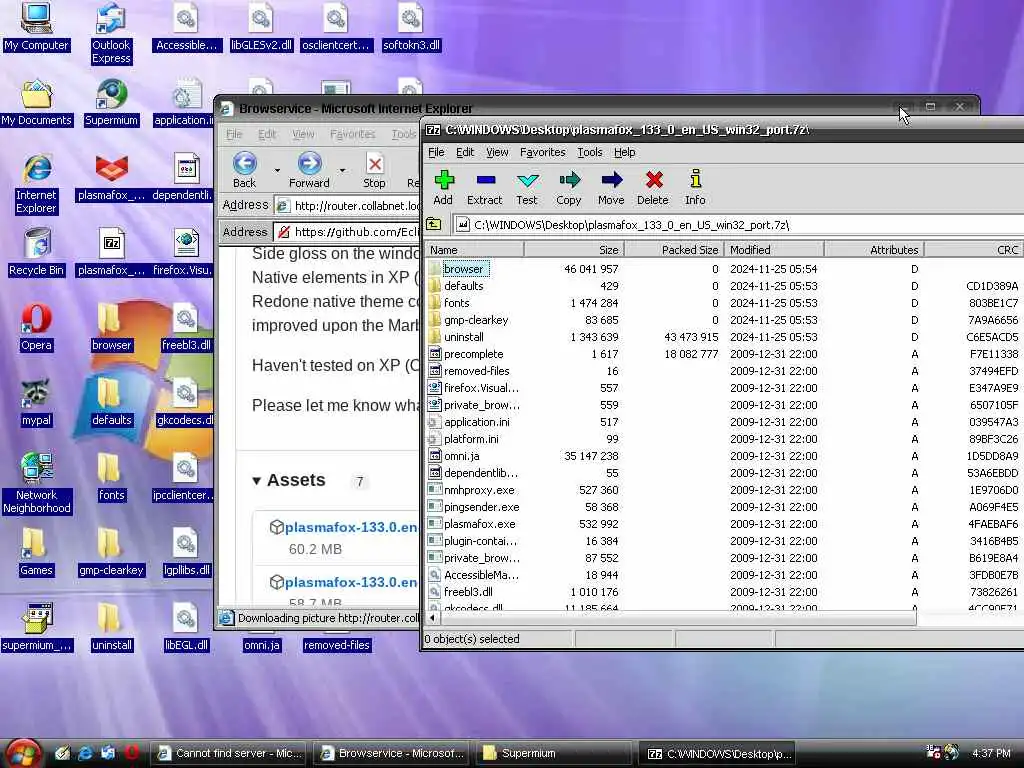Select the mypal desktop icon
The width and height of the screenshot is (1024, 768).
pos(36,402)
